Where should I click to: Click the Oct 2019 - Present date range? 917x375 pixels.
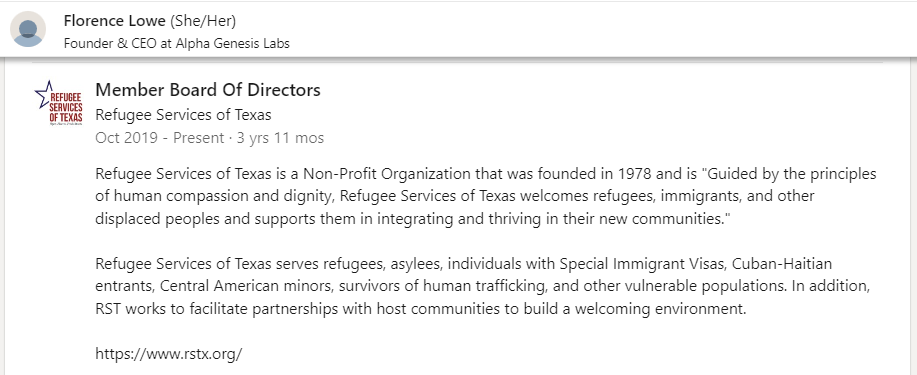tap(160, 138)
